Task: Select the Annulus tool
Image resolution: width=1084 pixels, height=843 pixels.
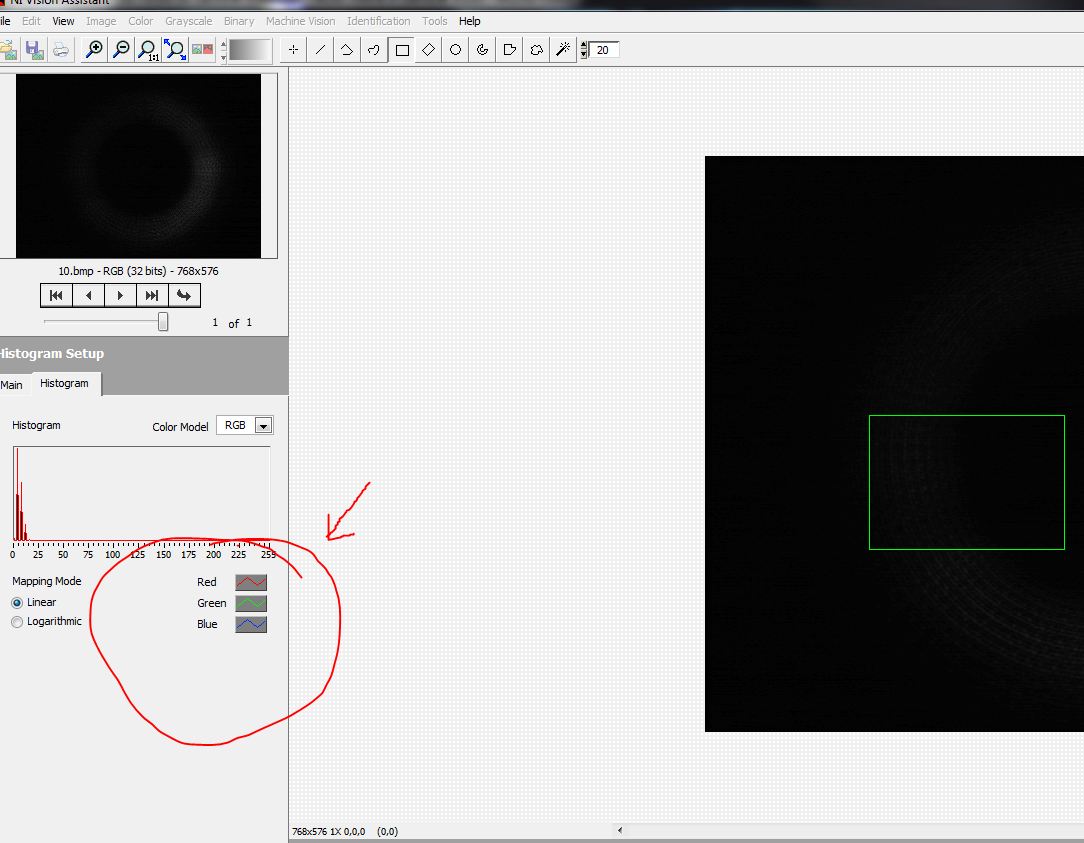Action: point(483,50)
